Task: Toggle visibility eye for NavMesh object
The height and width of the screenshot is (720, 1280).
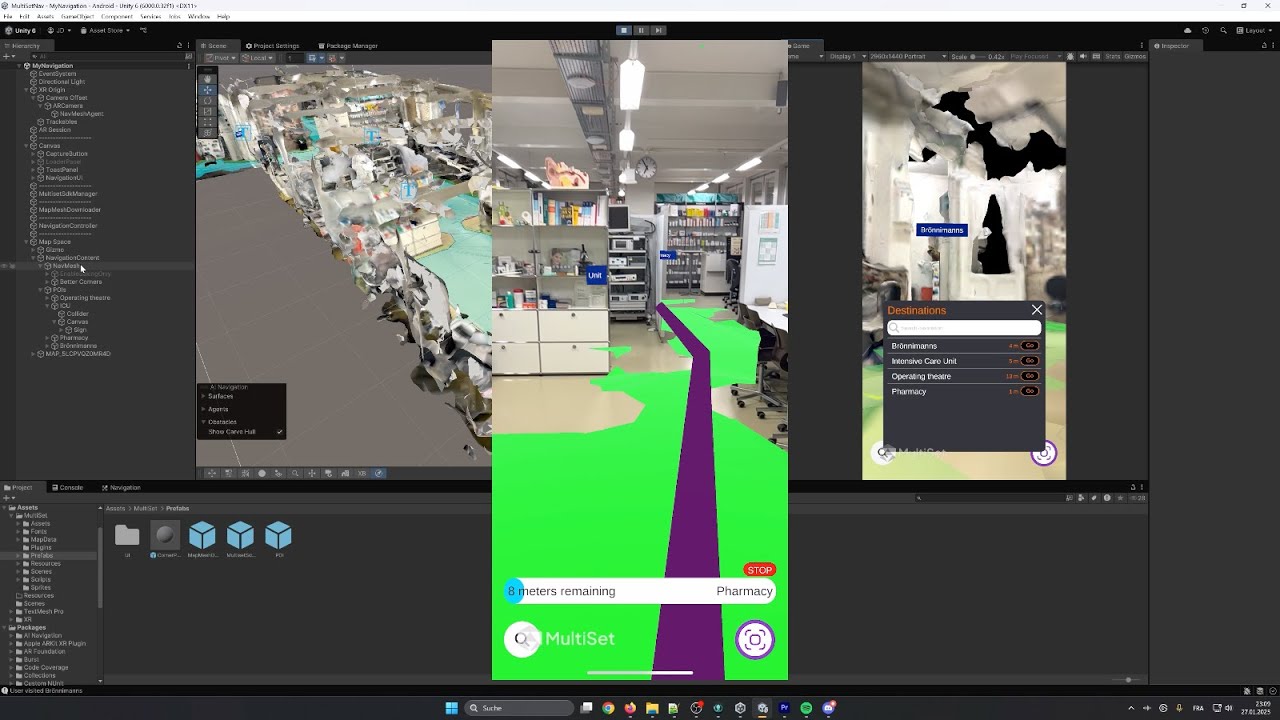Action: [x=5, y=266]
